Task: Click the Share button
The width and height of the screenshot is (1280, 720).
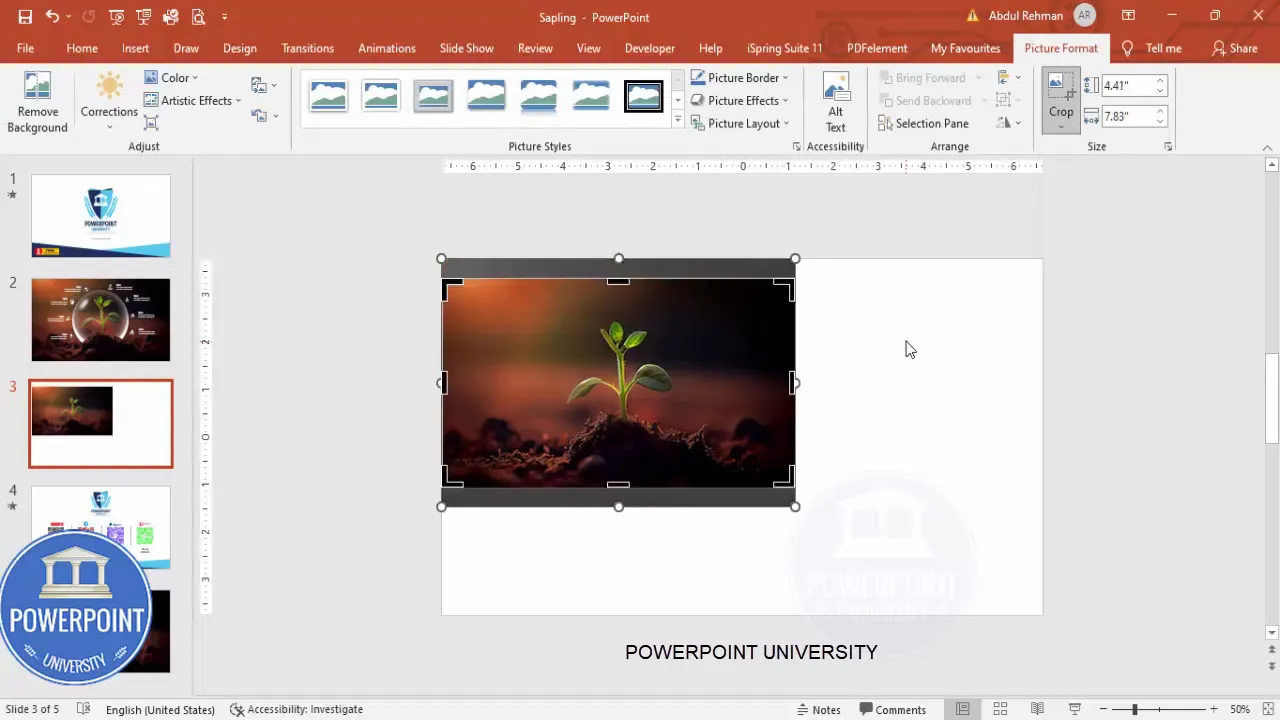Action: (1234, 48)
